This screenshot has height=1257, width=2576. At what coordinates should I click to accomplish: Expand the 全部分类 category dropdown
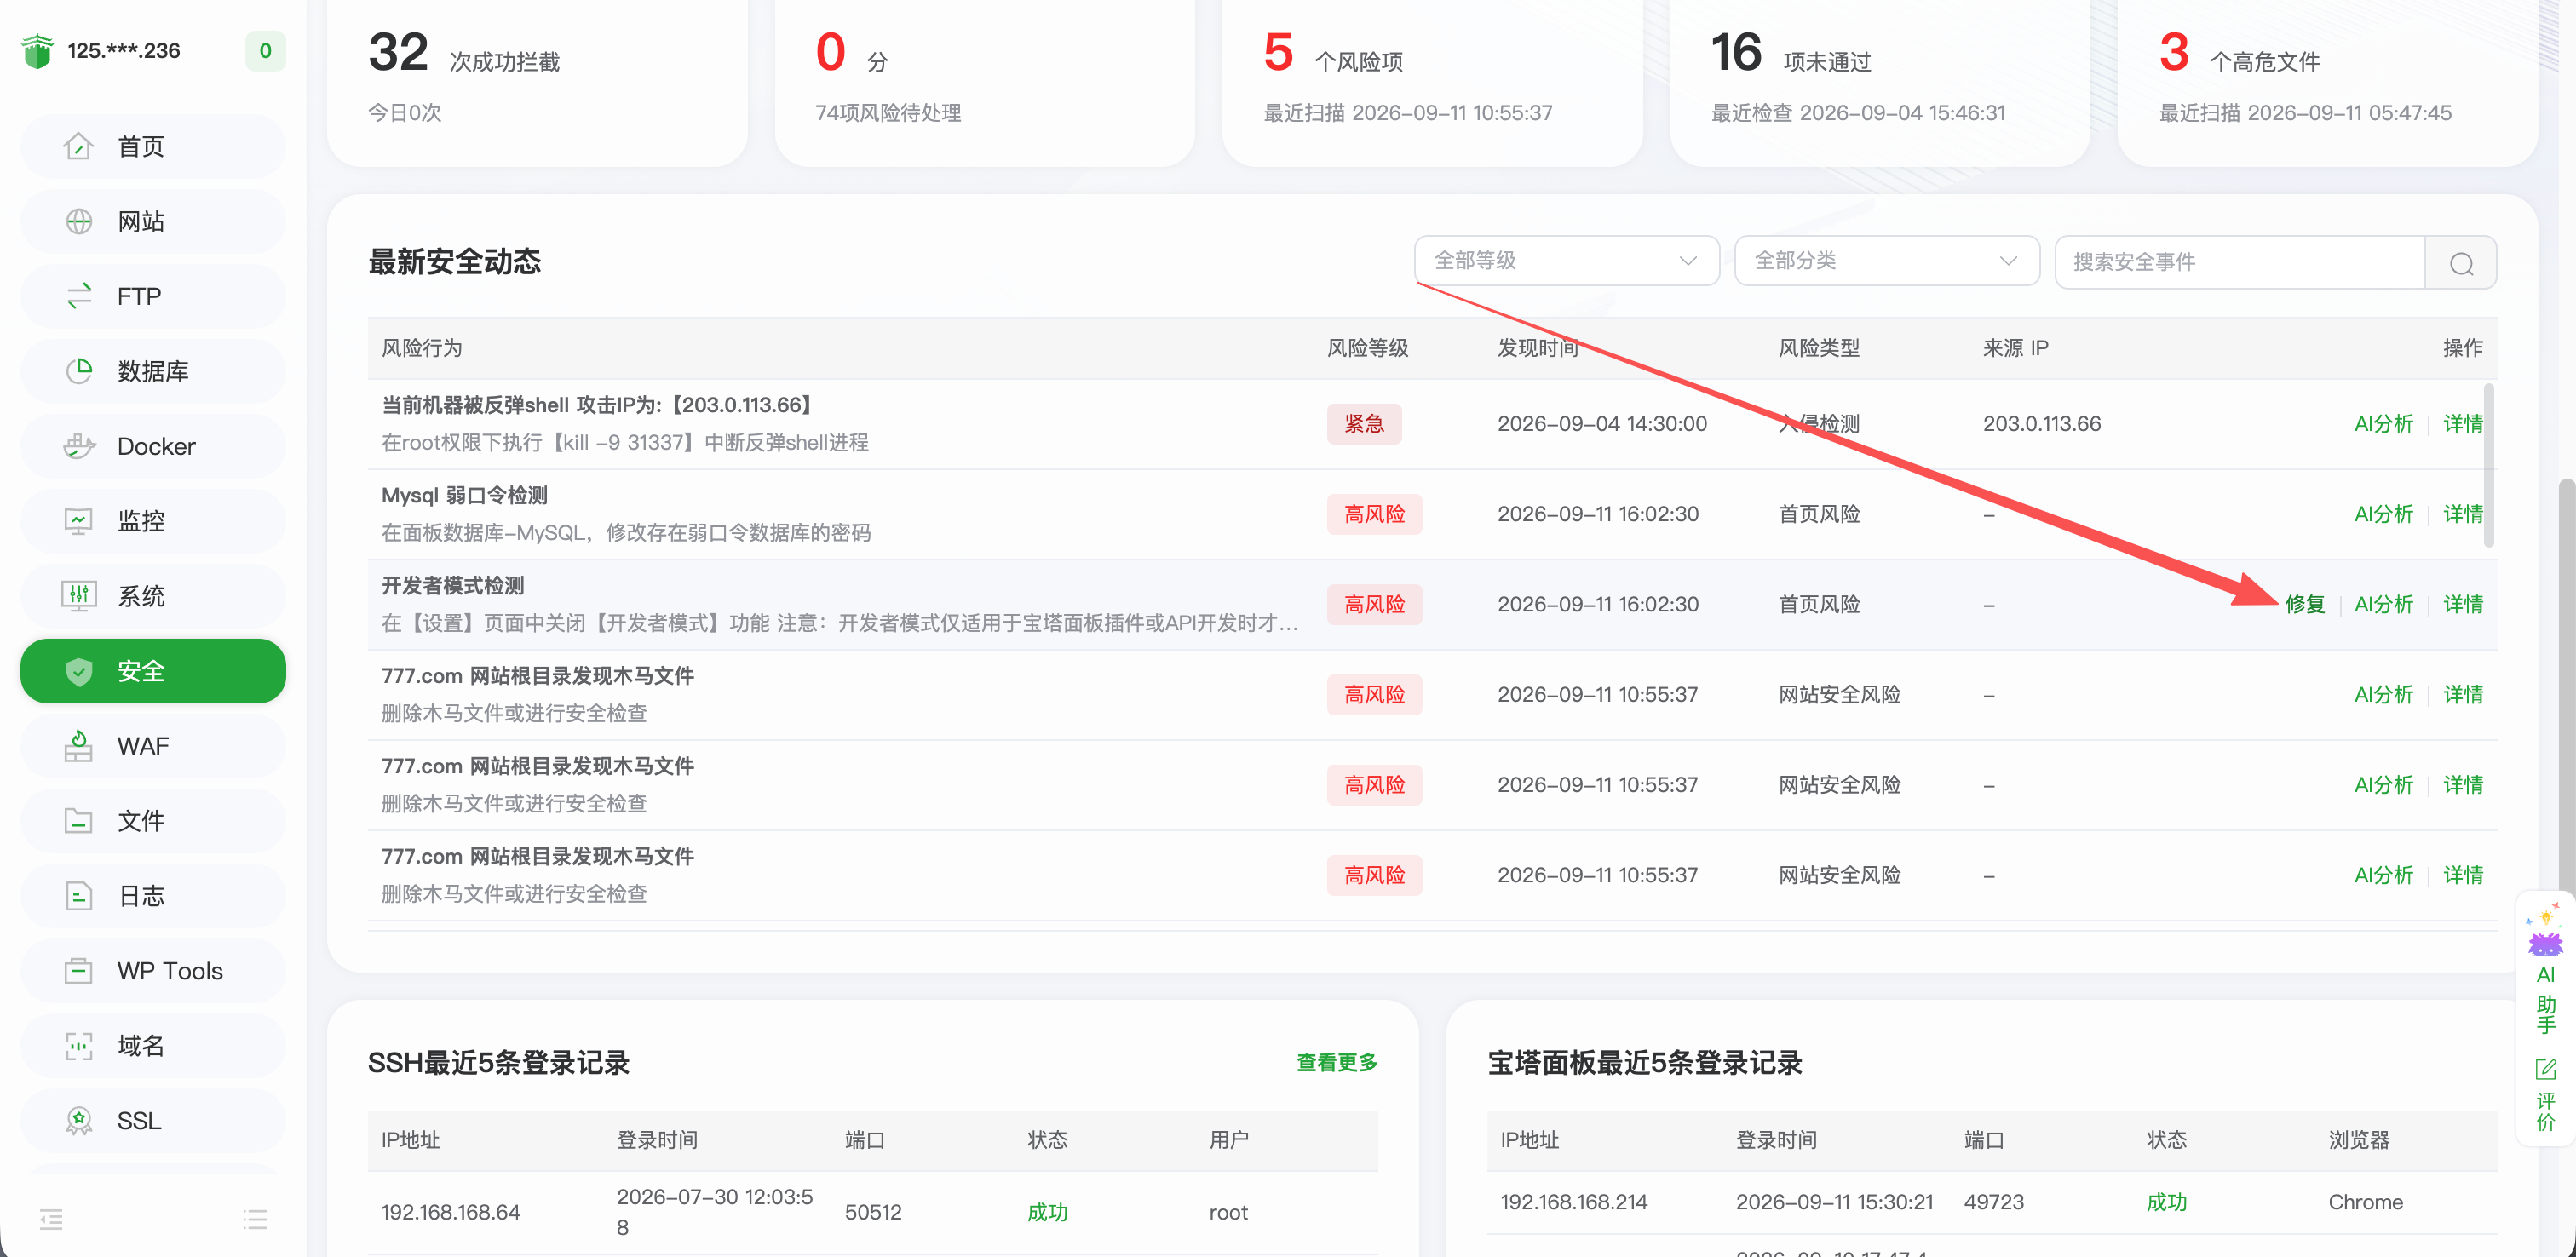[1886, 261]
